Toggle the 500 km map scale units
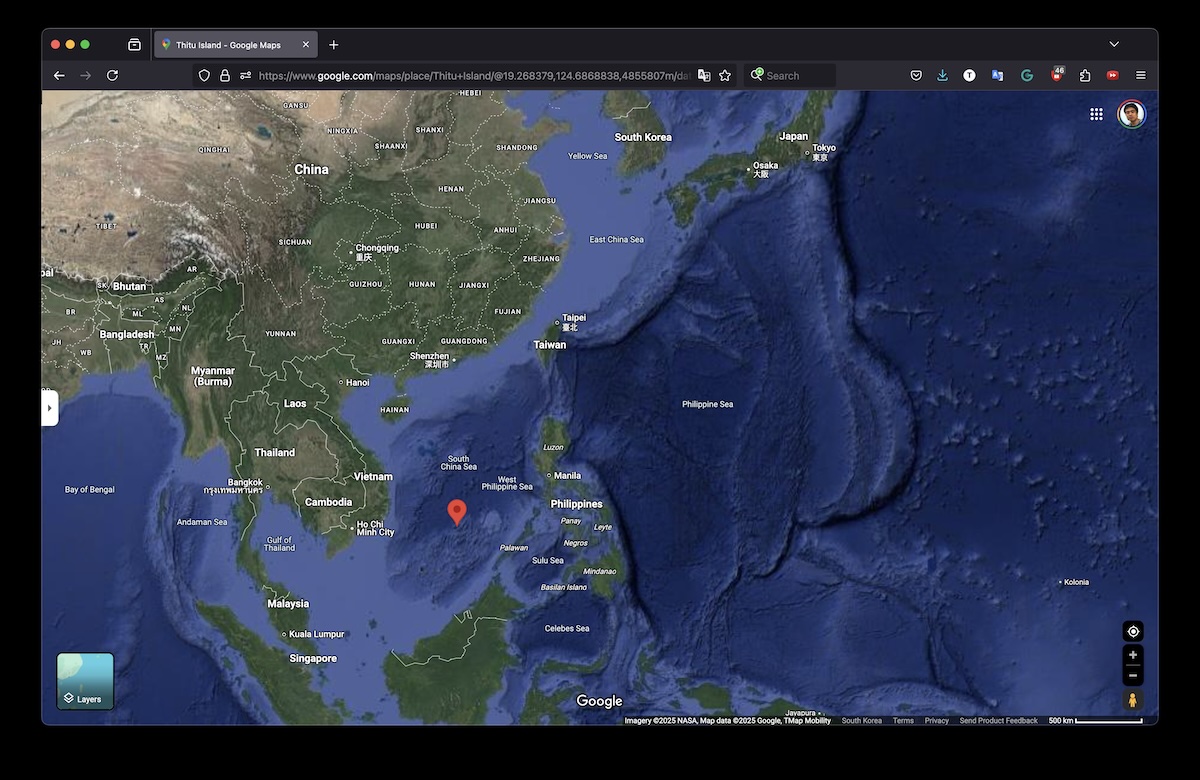 coord(1095,720)
